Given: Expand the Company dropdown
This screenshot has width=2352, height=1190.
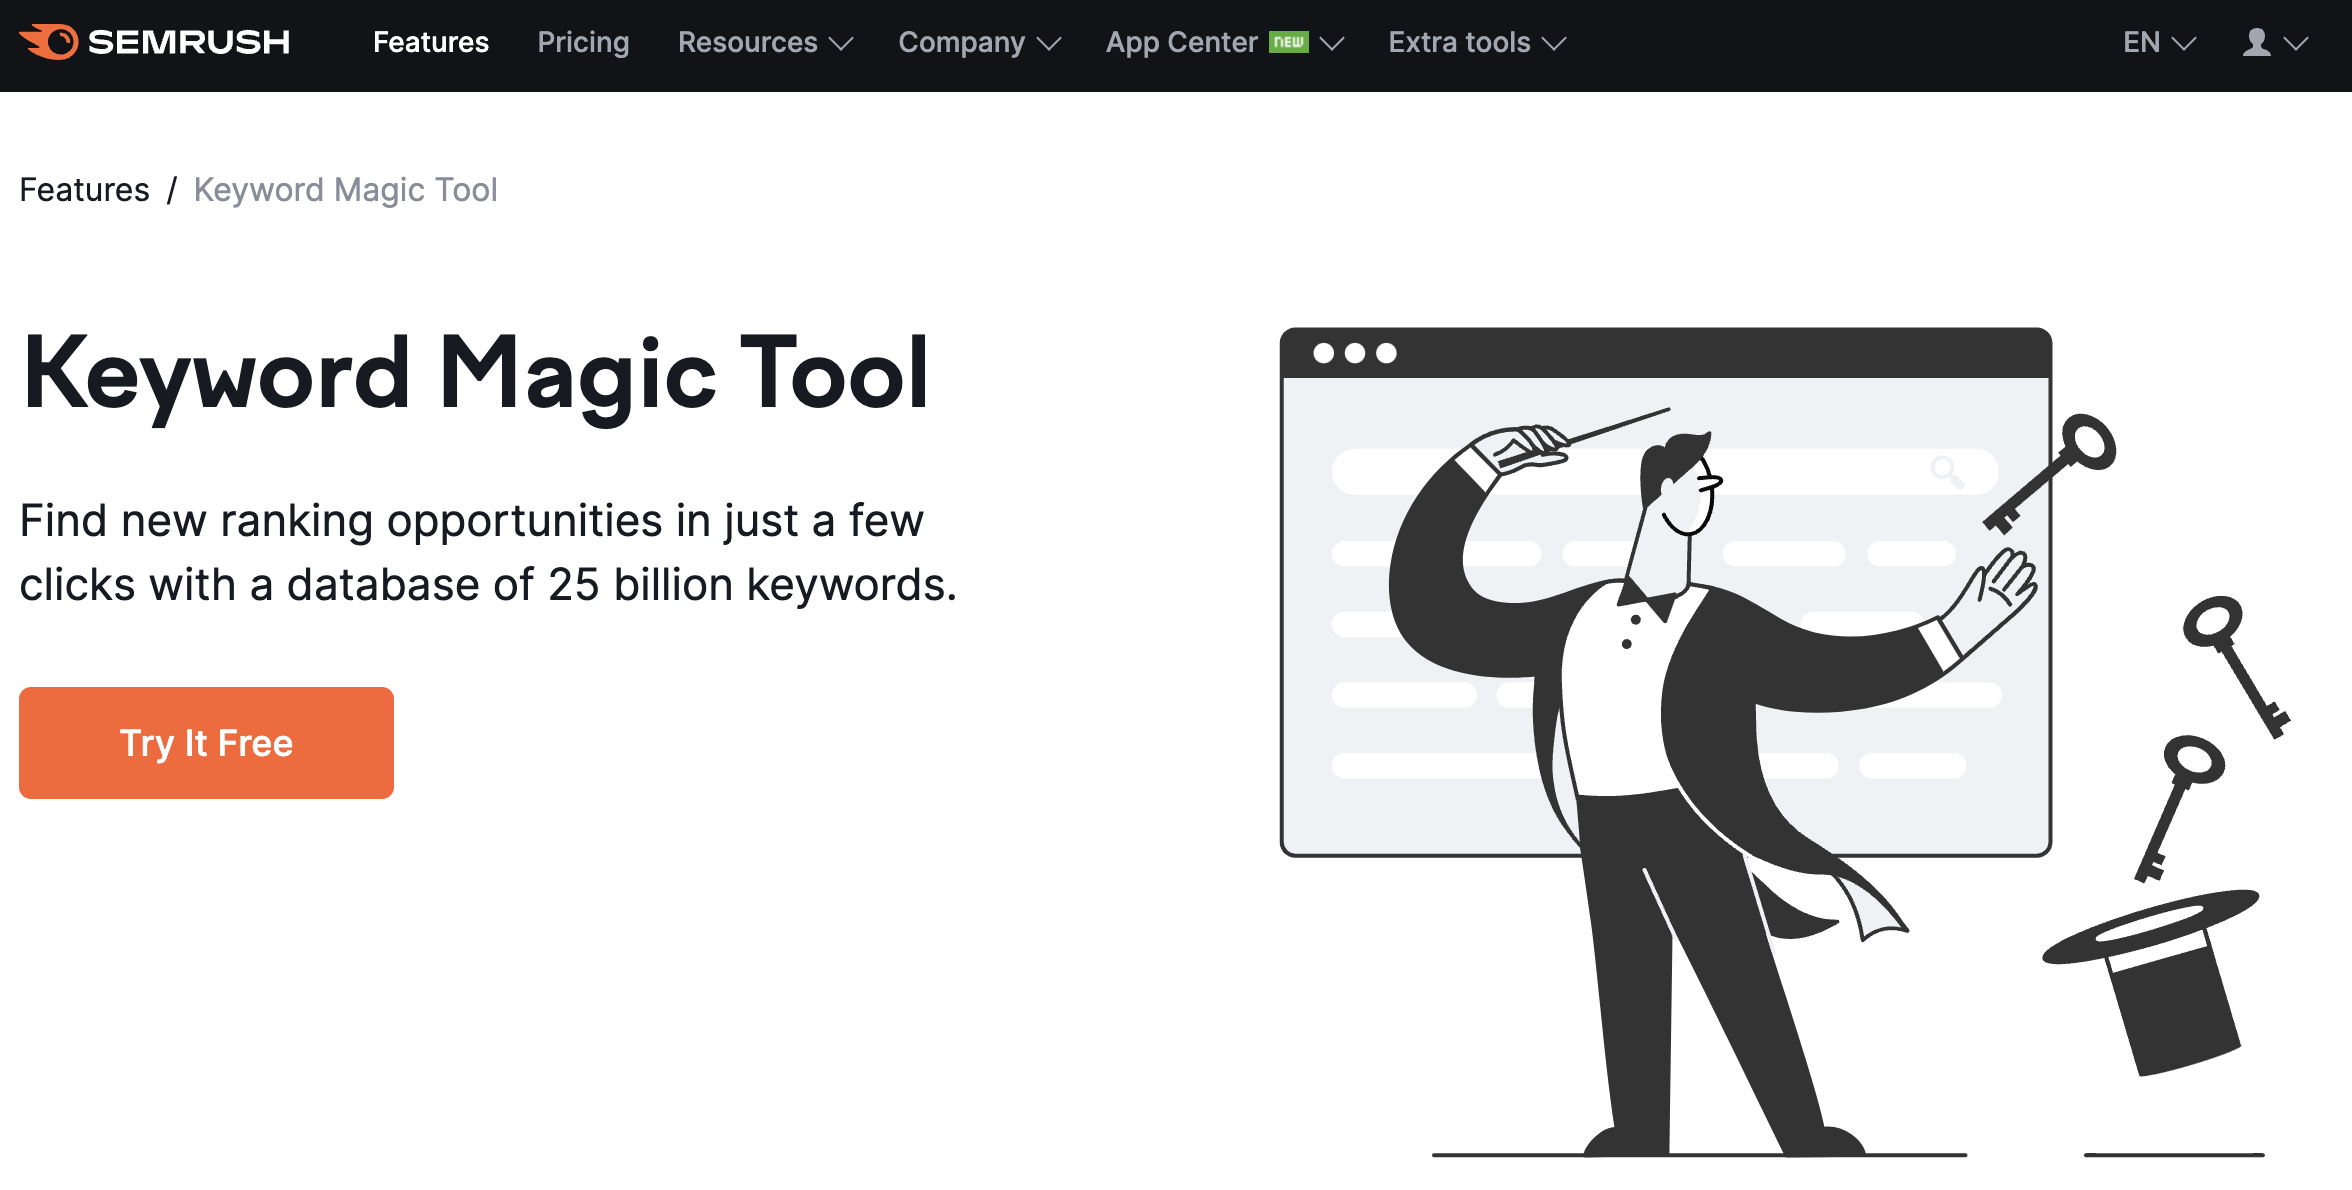Looking at the screenshot, I should tap(979, 42).
